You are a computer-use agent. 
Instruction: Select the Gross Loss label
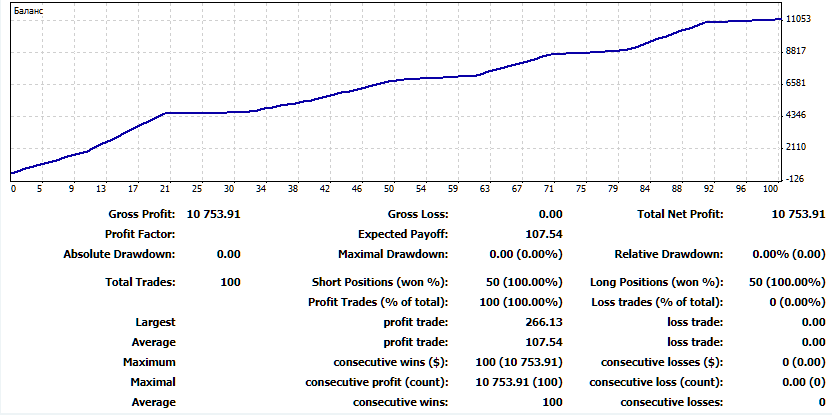(417, 214)
